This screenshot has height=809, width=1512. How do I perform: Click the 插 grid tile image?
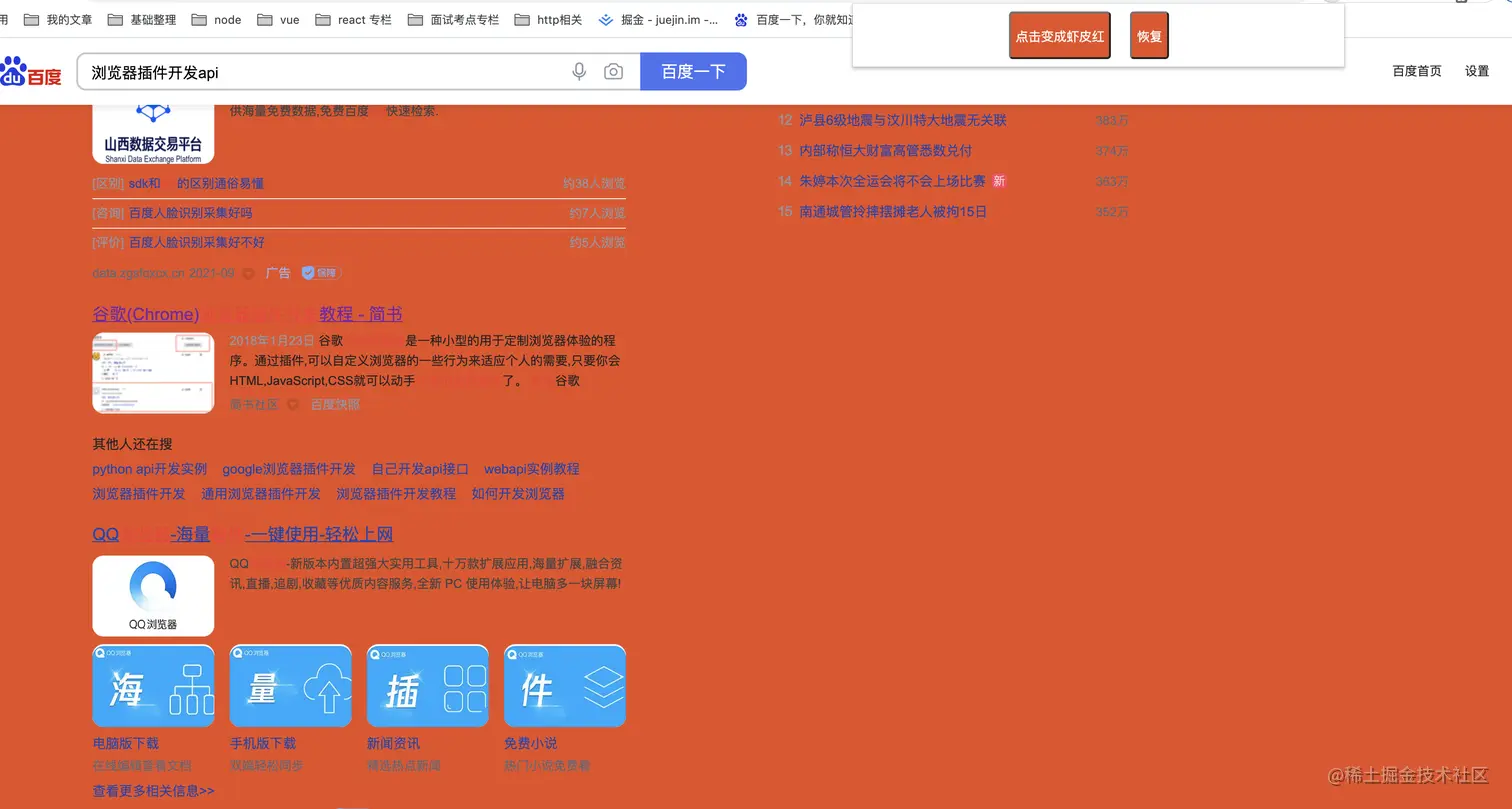(x=427, y=686)
